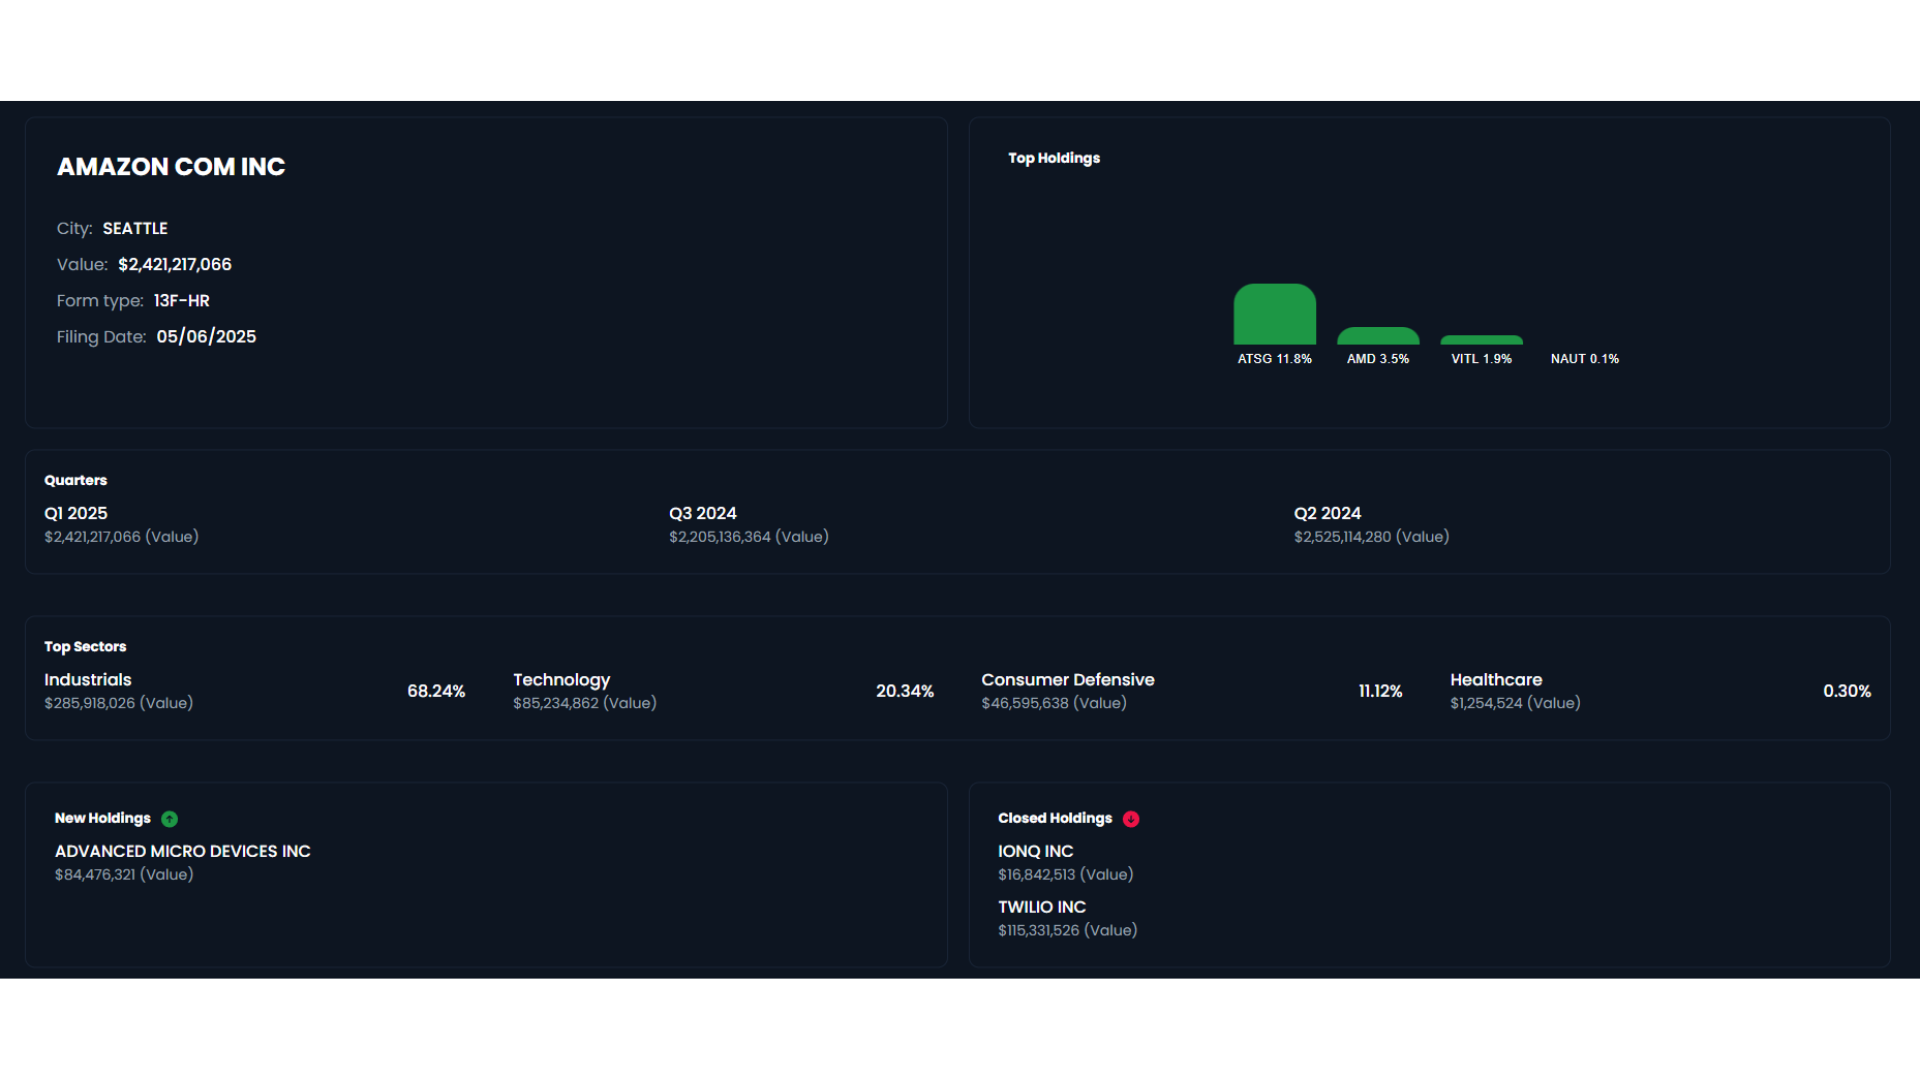Select the Q1 2025 quarter
The width and height of the screenshot is (1920, 1080).
pos(76,513)
